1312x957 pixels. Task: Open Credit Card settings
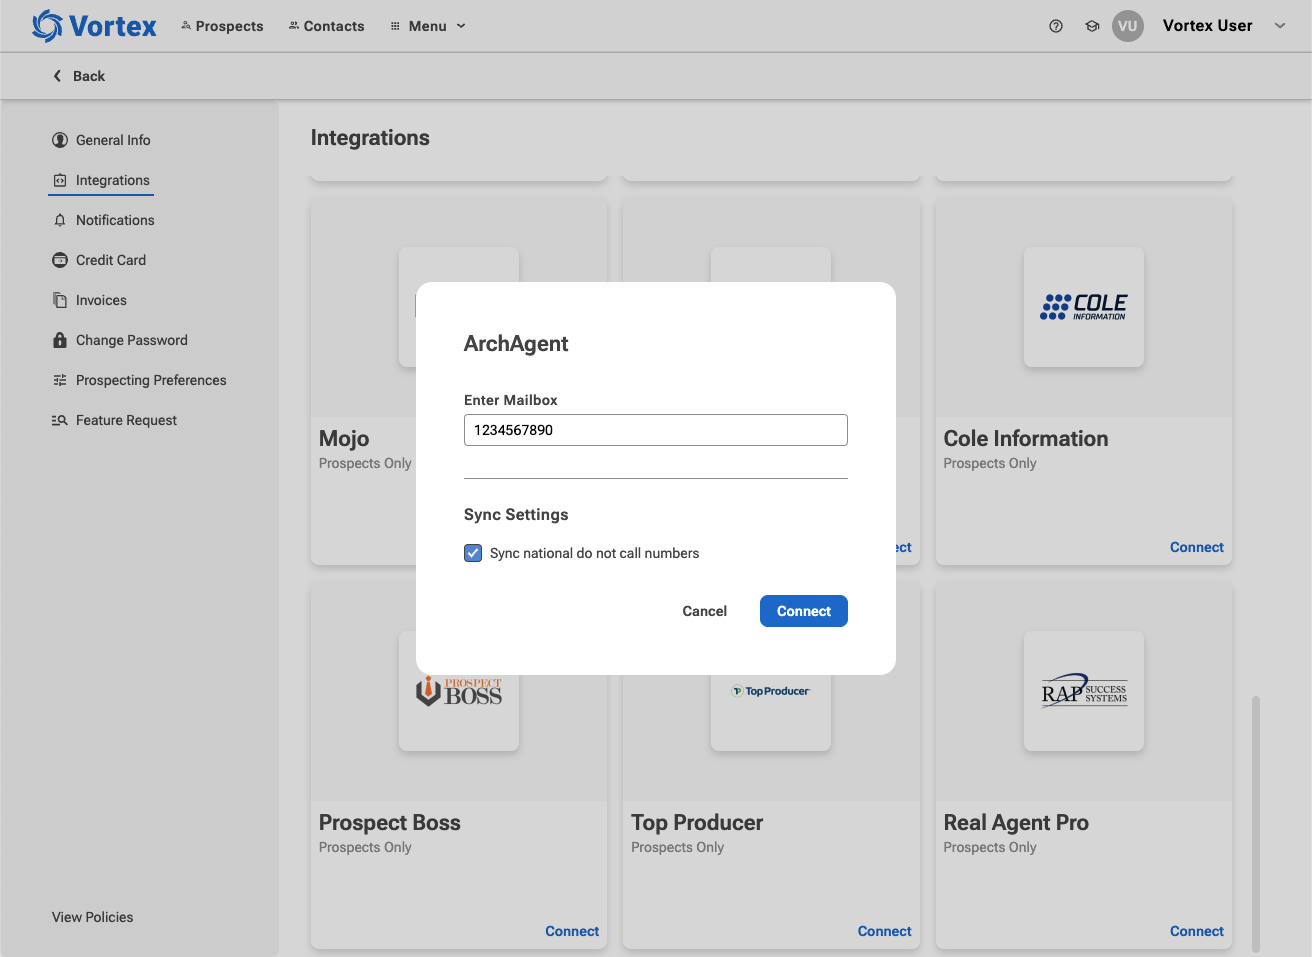tap(99, 260)
